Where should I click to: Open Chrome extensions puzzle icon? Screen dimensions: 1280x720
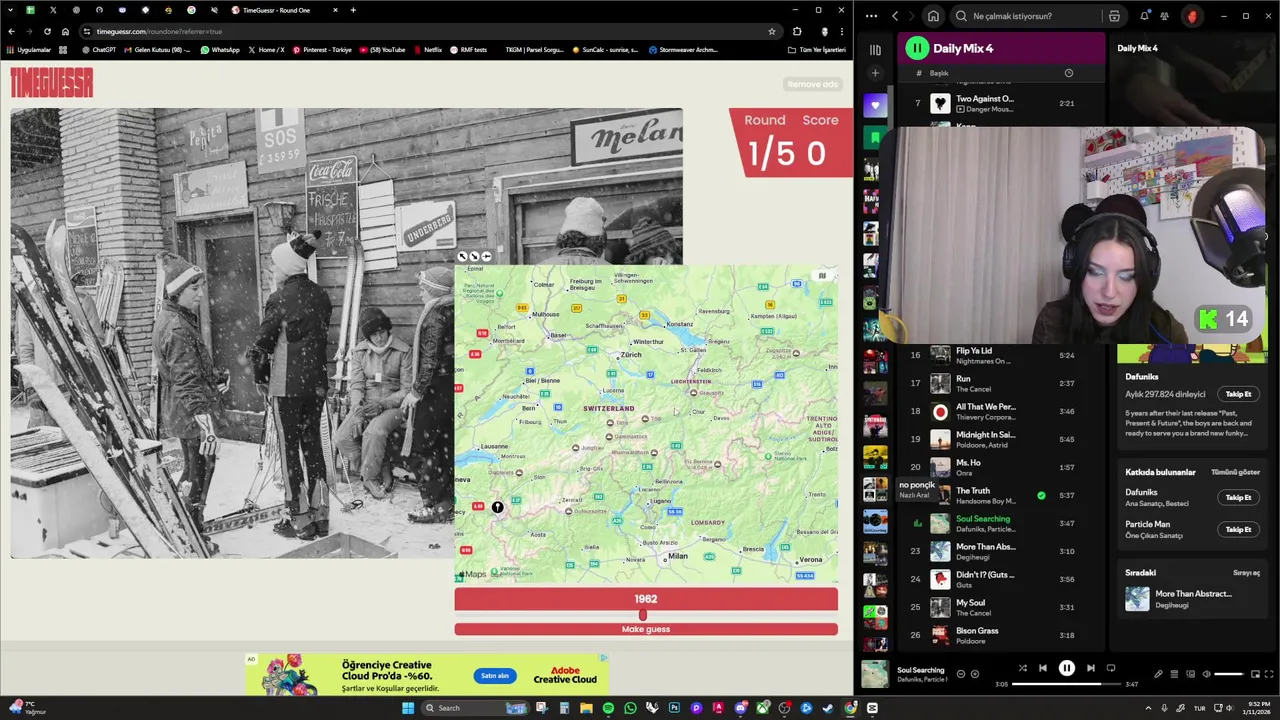click(797, 31)
